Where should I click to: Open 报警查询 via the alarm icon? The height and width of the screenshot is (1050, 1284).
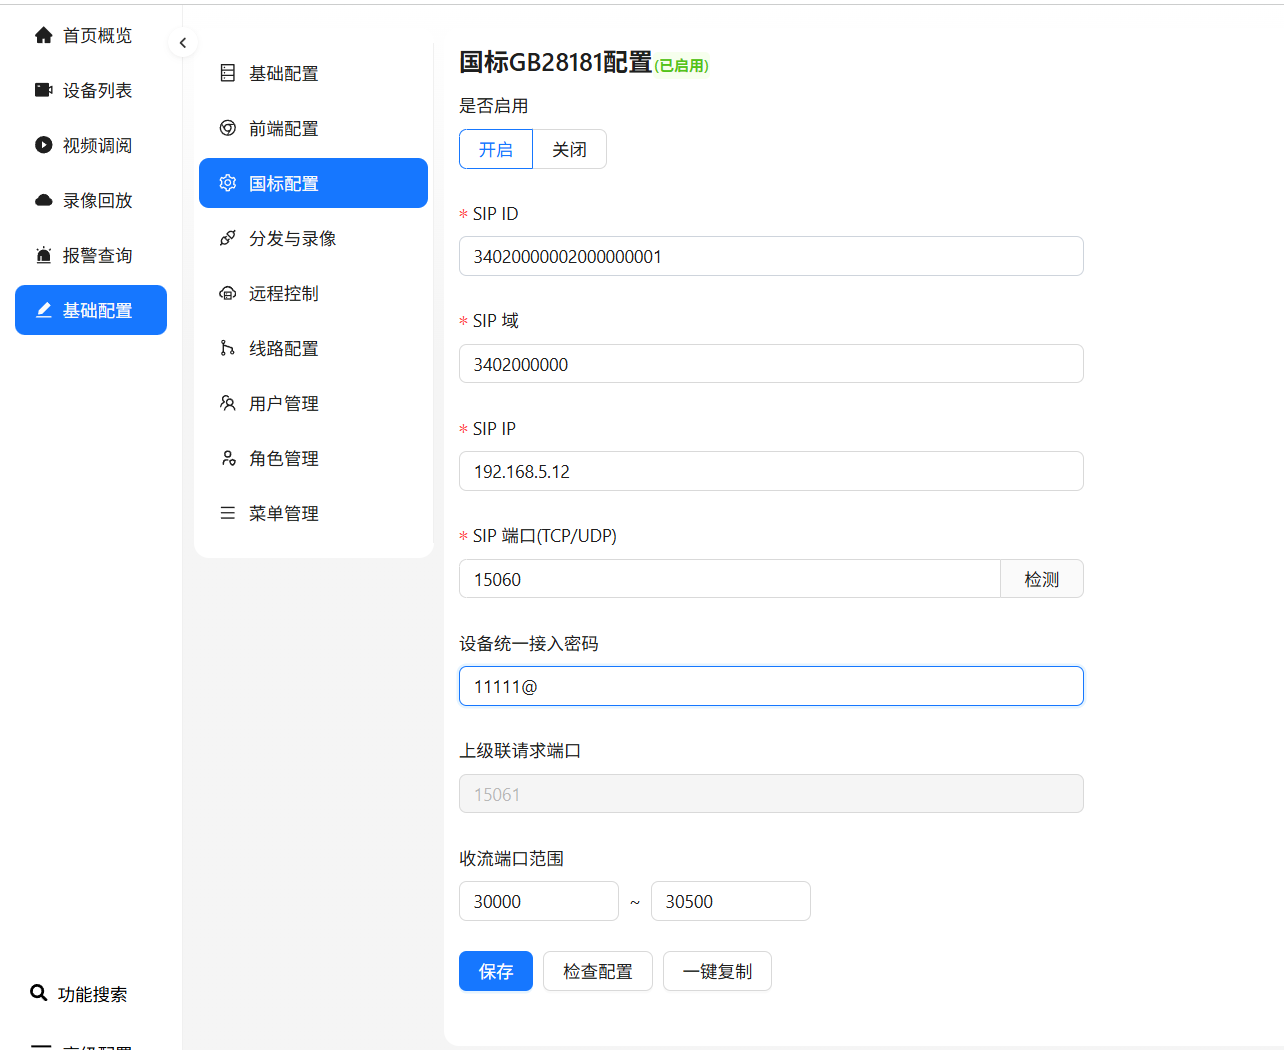[x=44, y=255]
